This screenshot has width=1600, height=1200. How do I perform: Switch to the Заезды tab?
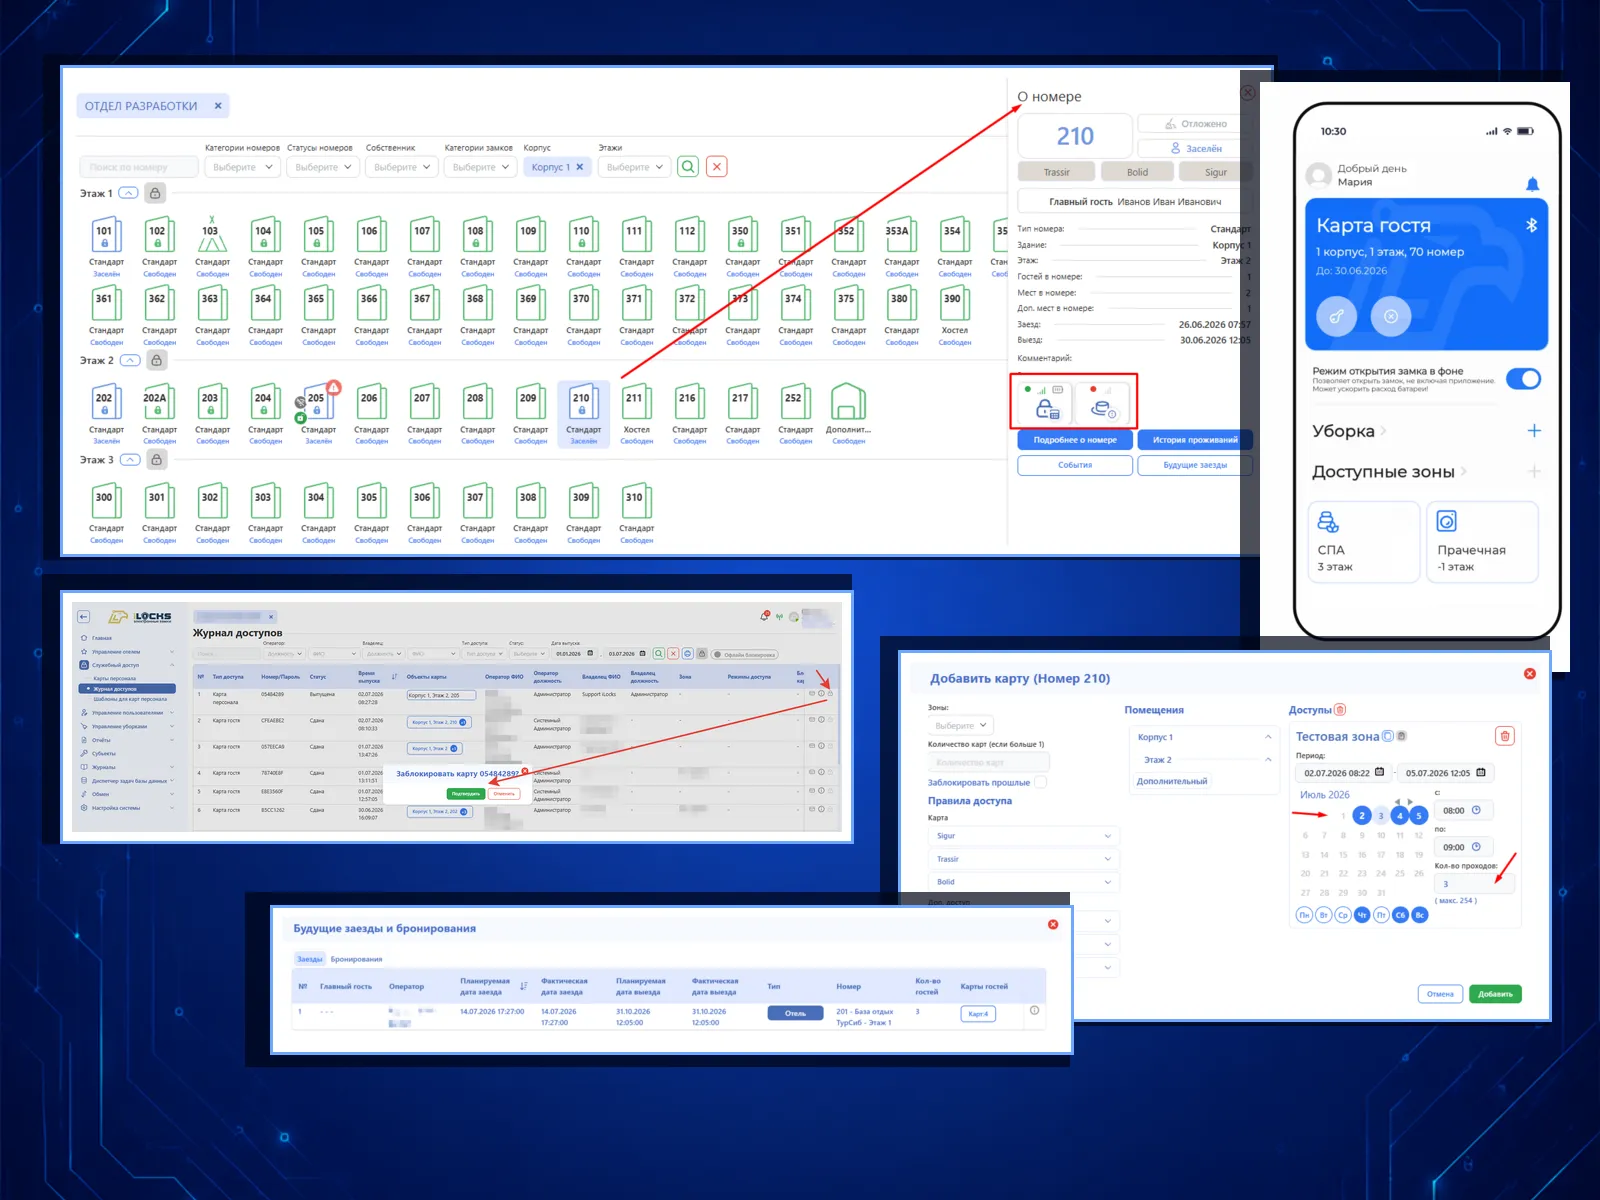[x=310, y=959]
